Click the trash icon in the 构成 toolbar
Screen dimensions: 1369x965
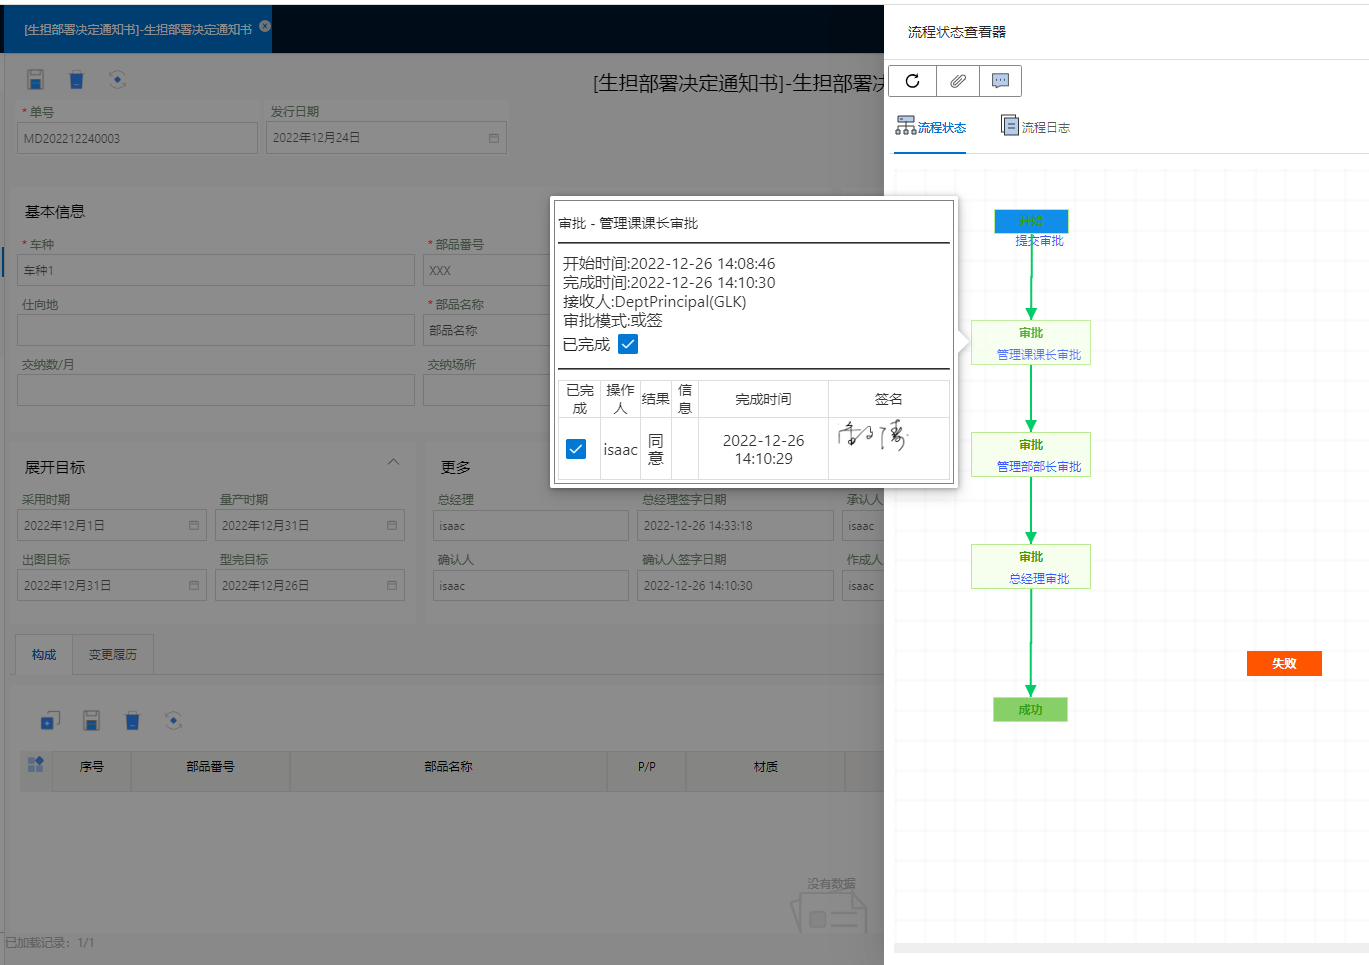pos(132,720)
